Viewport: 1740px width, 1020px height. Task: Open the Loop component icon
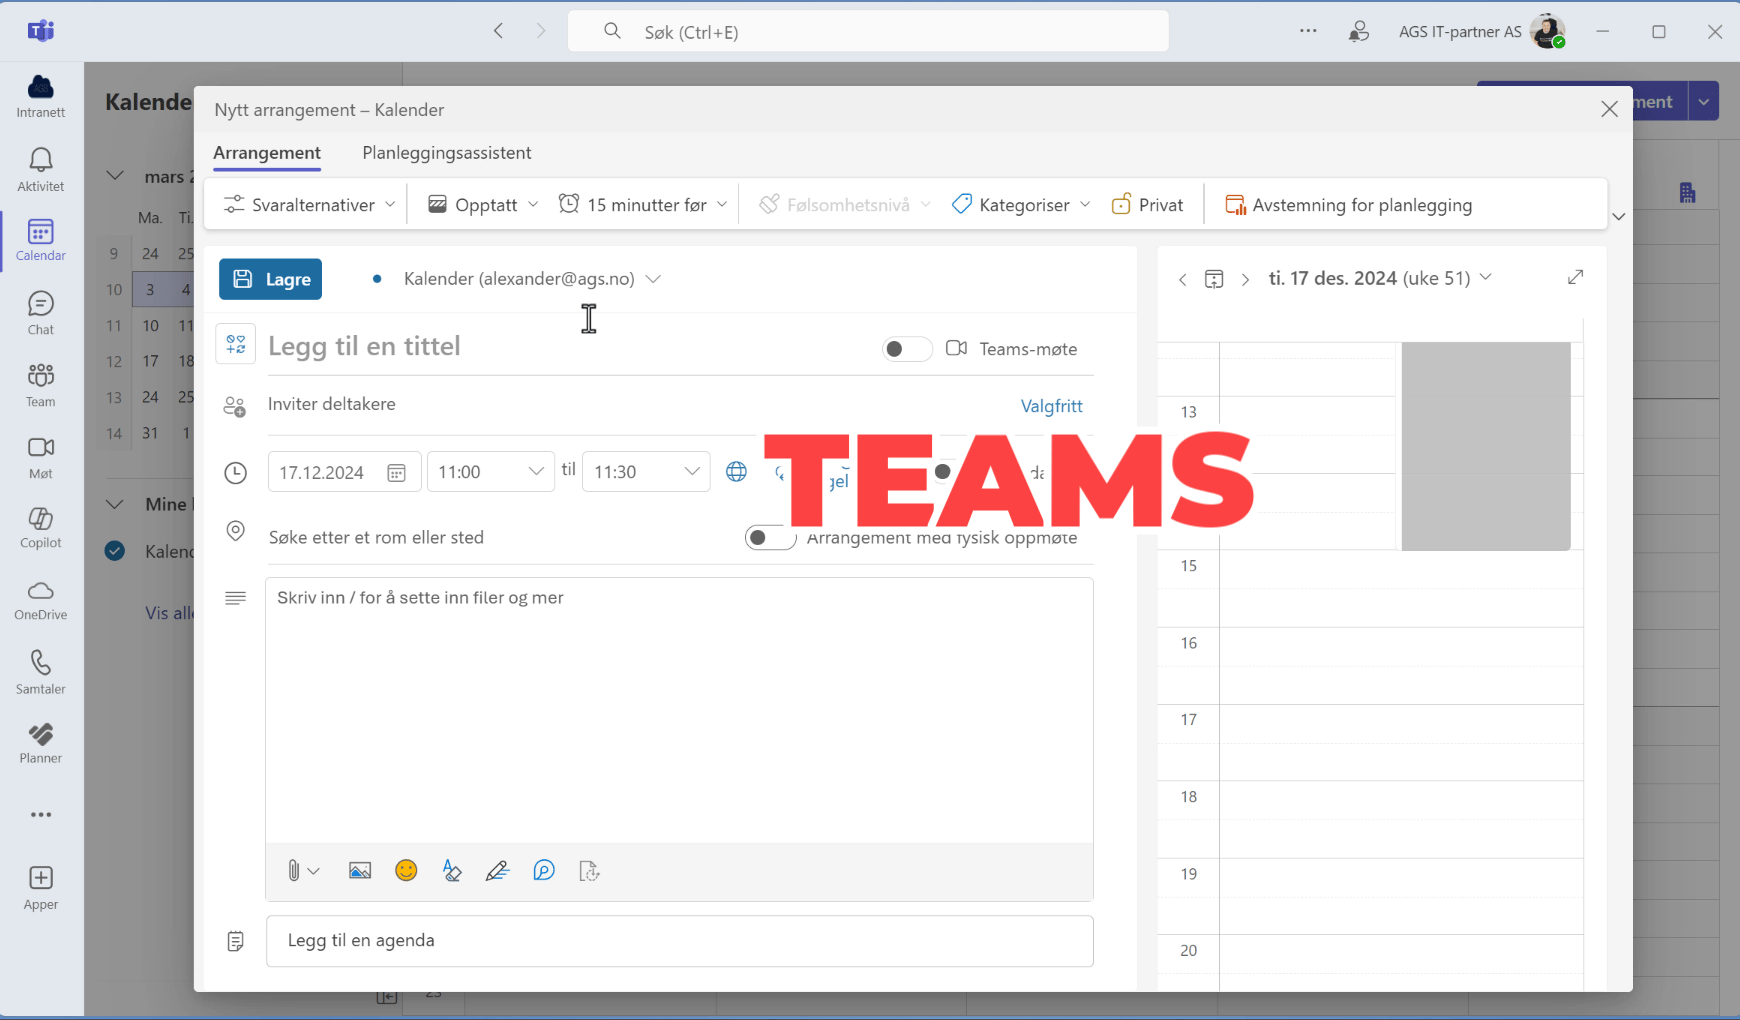click(544, 871)
